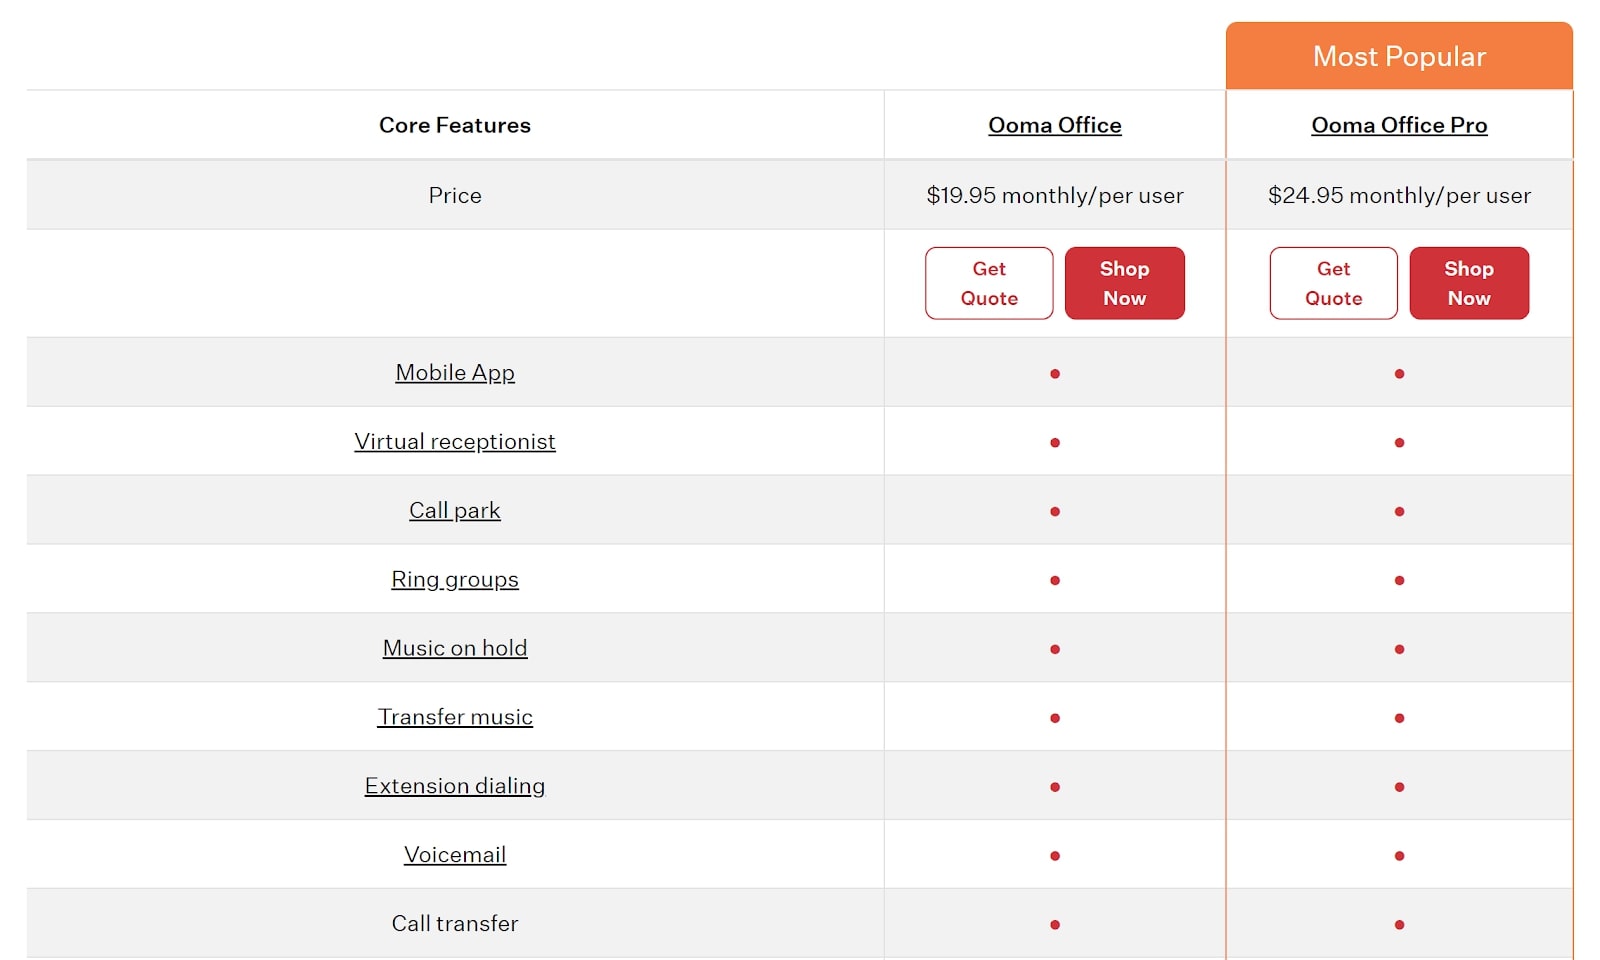Click Shop Now under Ooma Office
The height and width of the screenshot is (960, 1600).
coord(1124,283)
